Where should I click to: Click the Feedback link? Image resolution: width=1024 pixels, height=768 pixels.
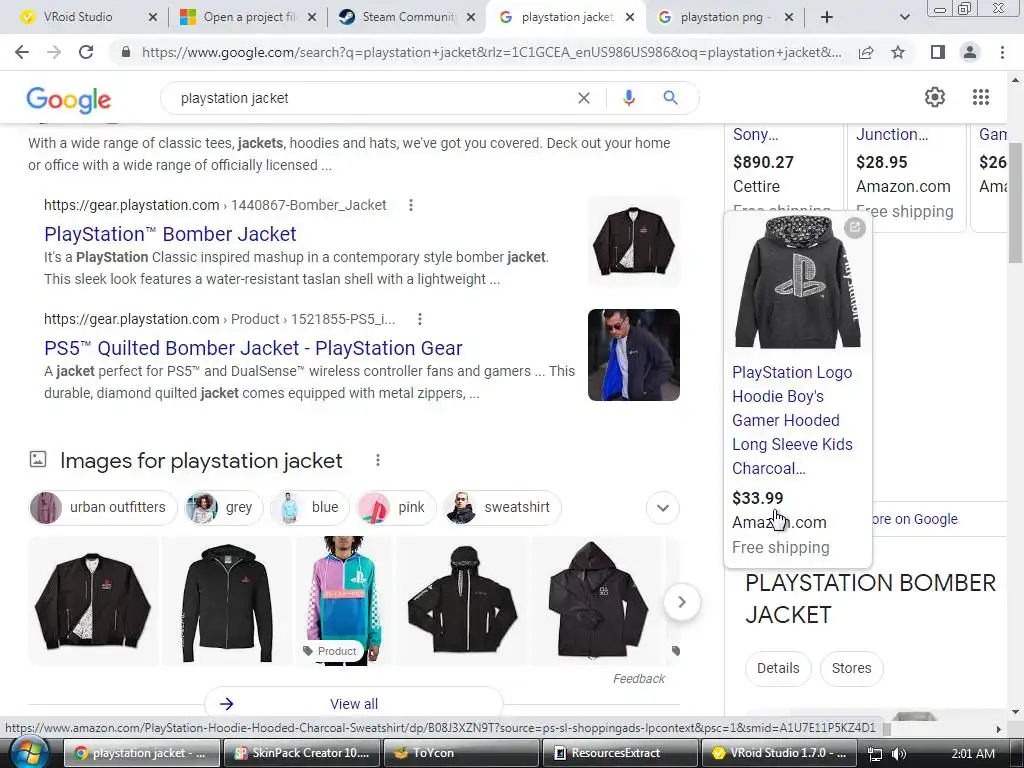click(638, 679)
